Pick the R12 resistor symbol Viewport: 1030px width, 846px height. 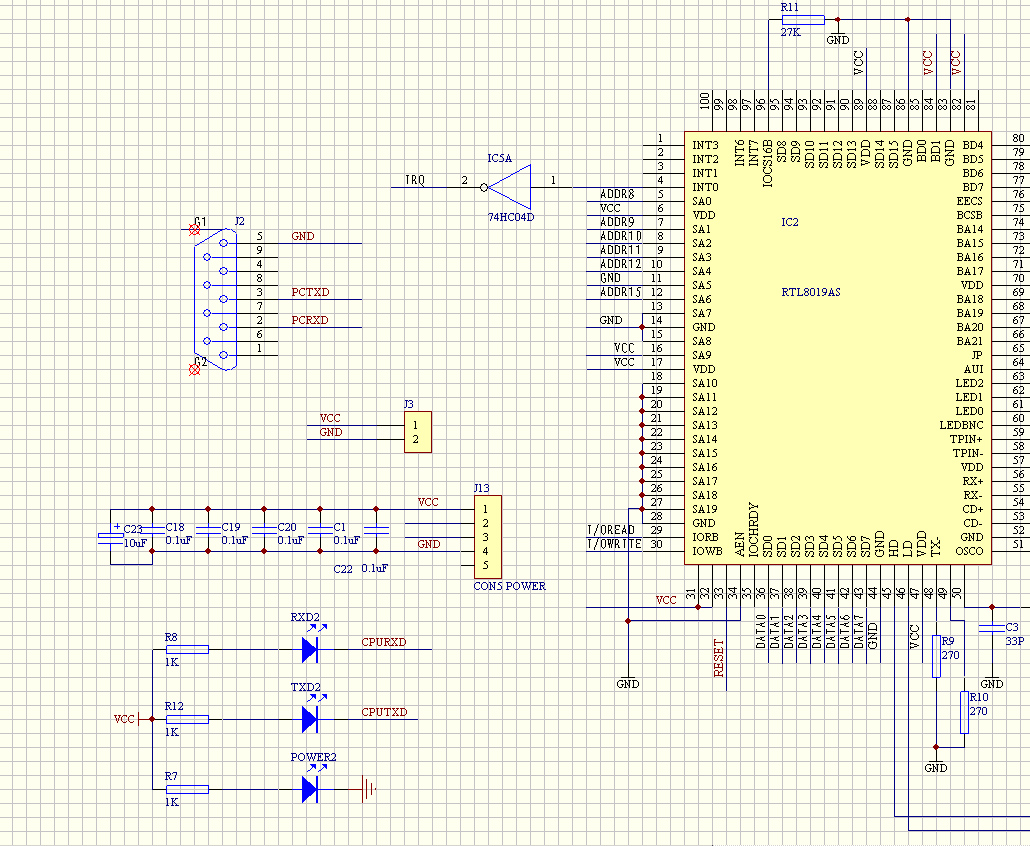(187, 719)
